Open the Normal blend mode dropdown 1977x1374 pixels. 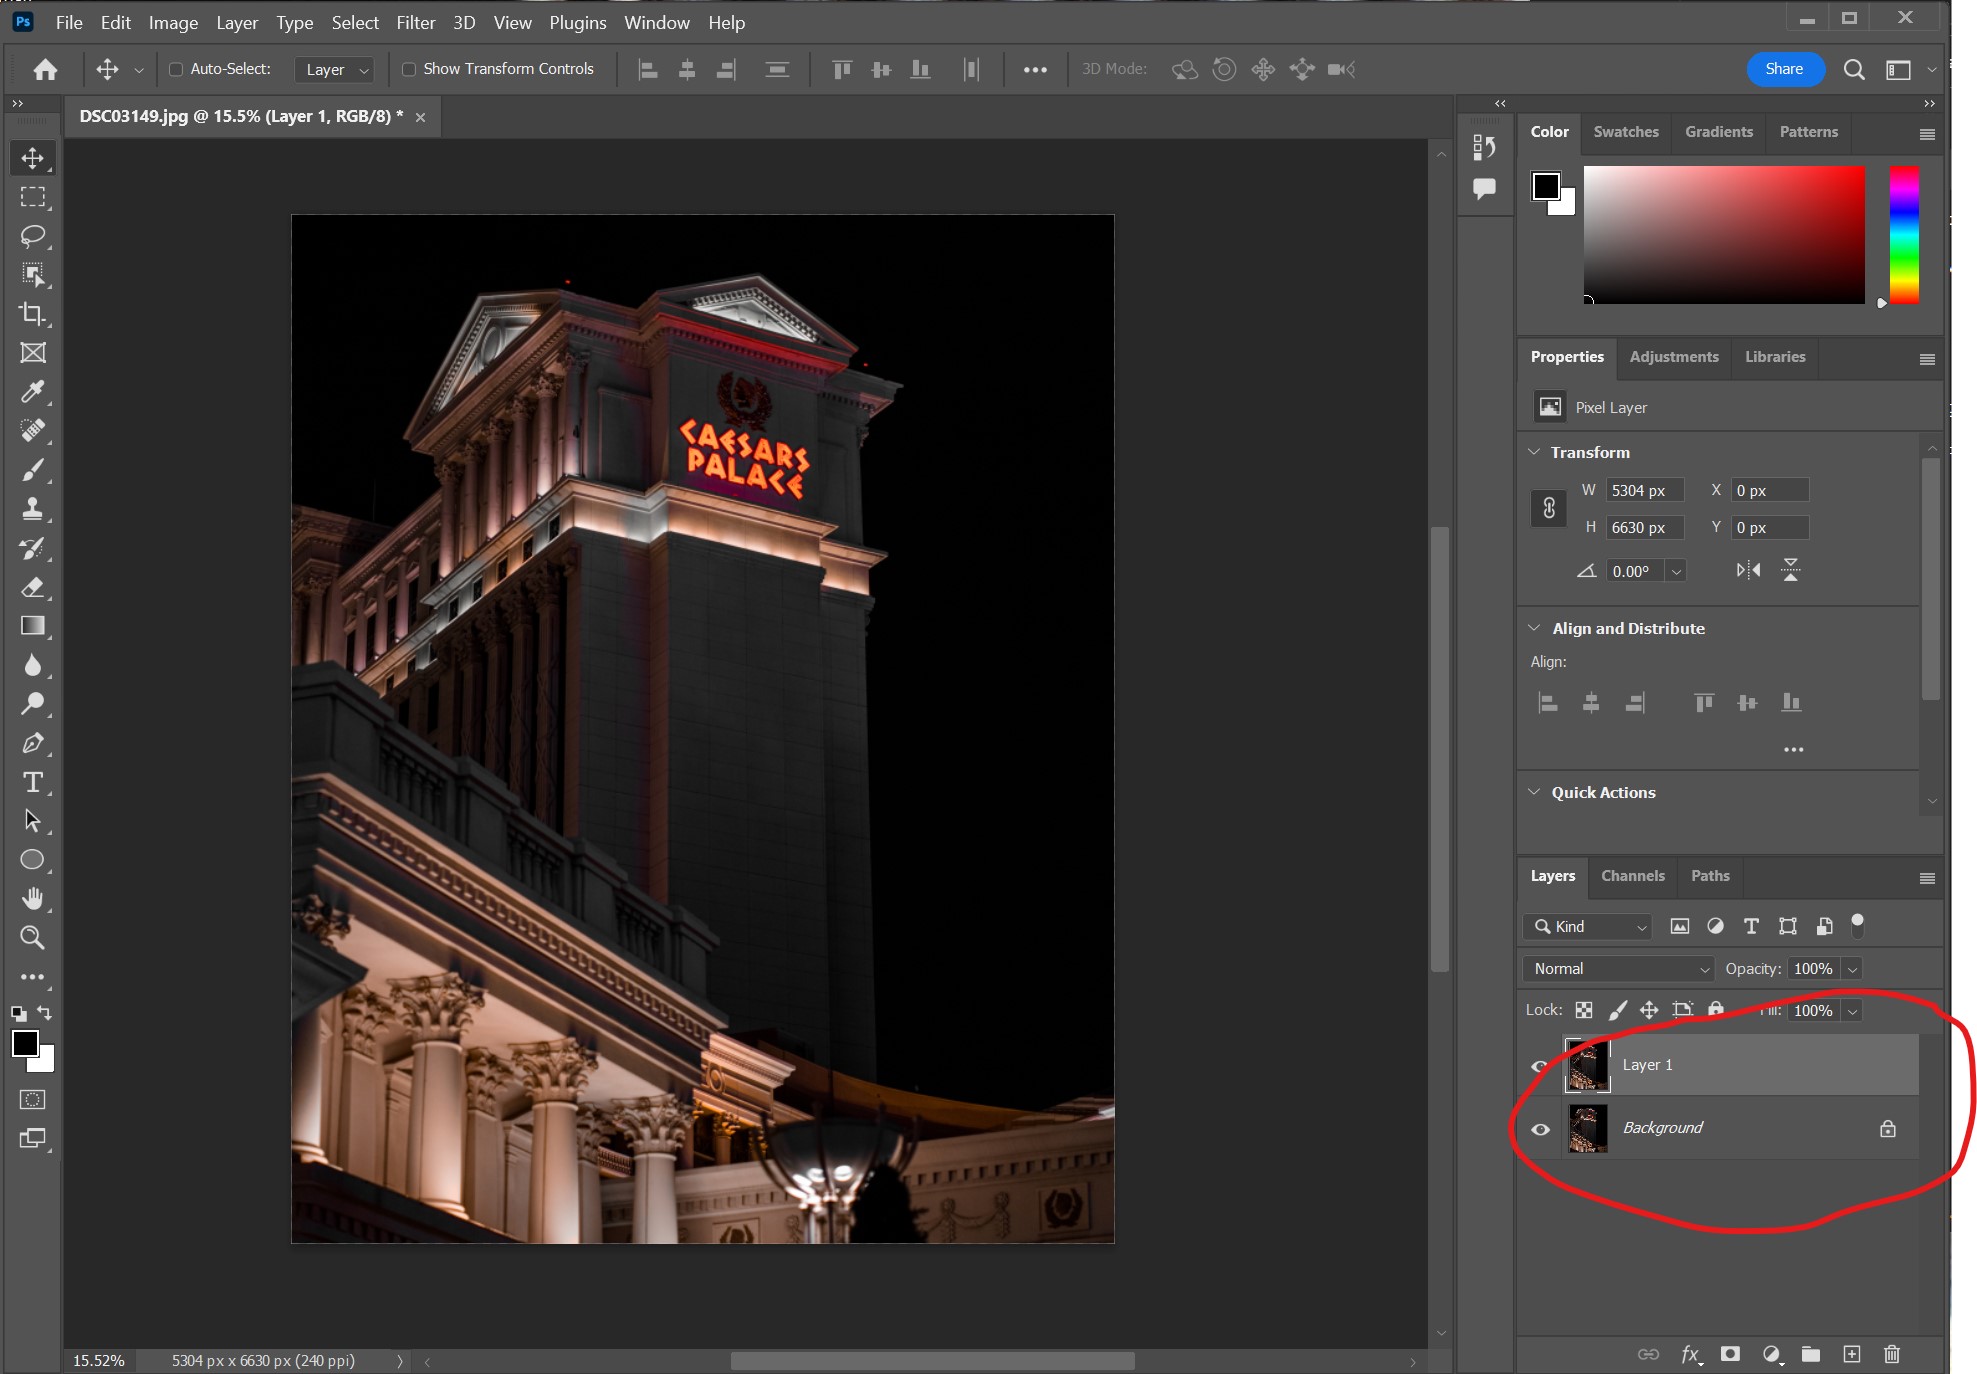pos(1619,968)
